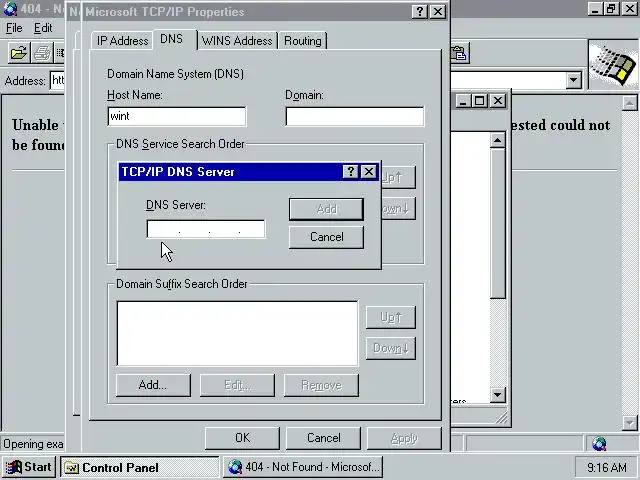Open the Start menu

click(29, 467)
